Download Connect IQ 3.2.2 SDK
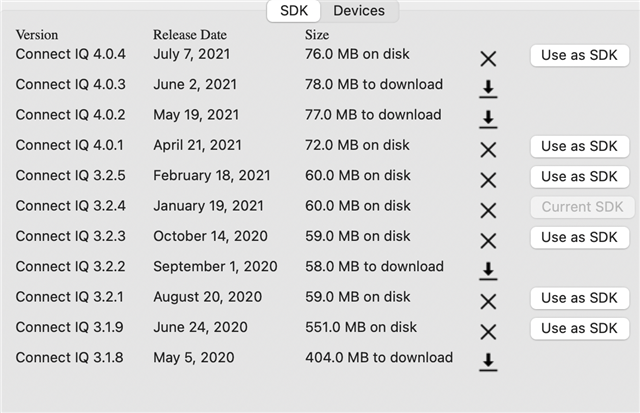This screenshot has height=413, width=640. pyautogui.click(x=488, y=270)
